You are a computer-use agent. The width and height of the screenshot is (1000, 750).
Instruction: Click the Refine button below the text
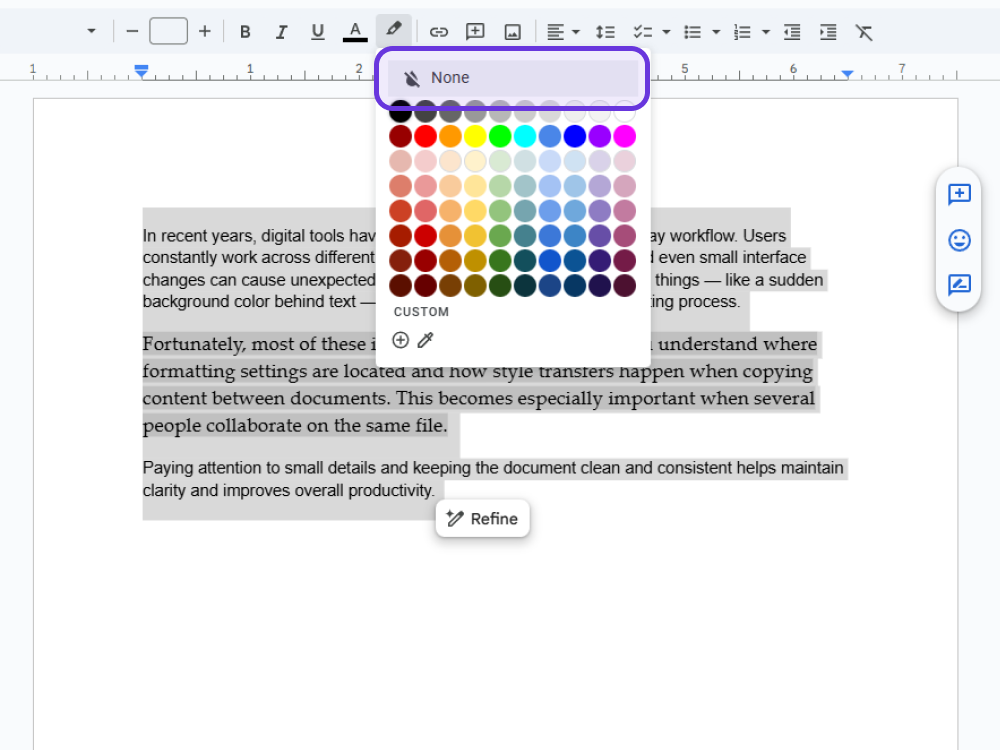tap(482, 518)
